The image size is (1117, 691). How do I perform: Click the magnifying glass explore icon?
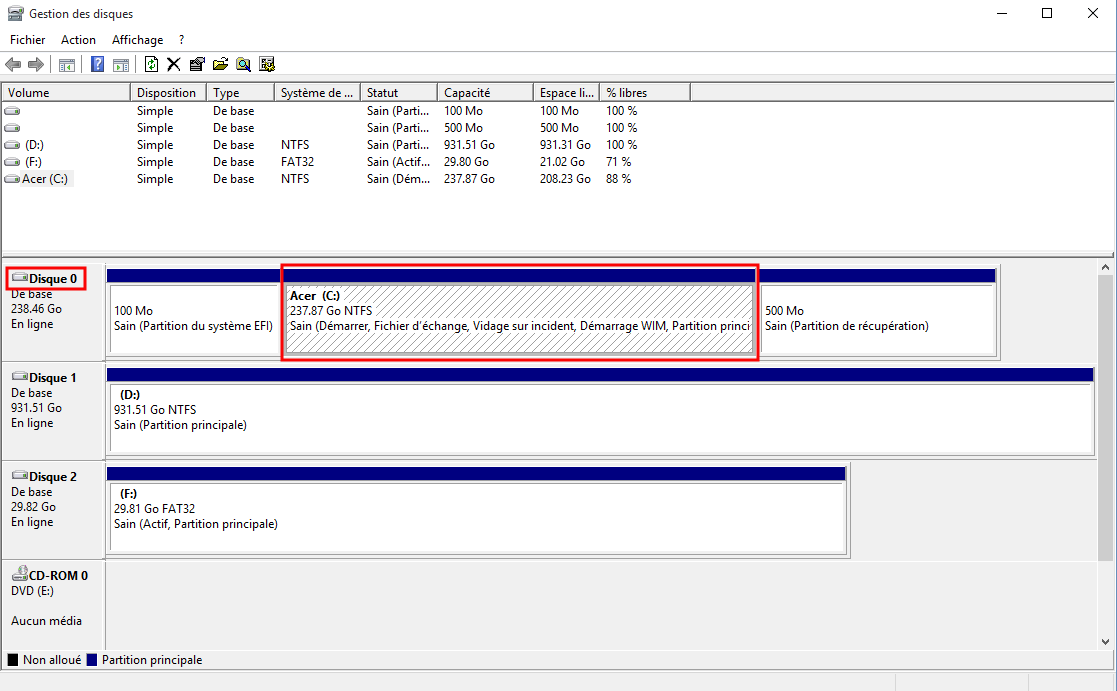click(243, 65)
